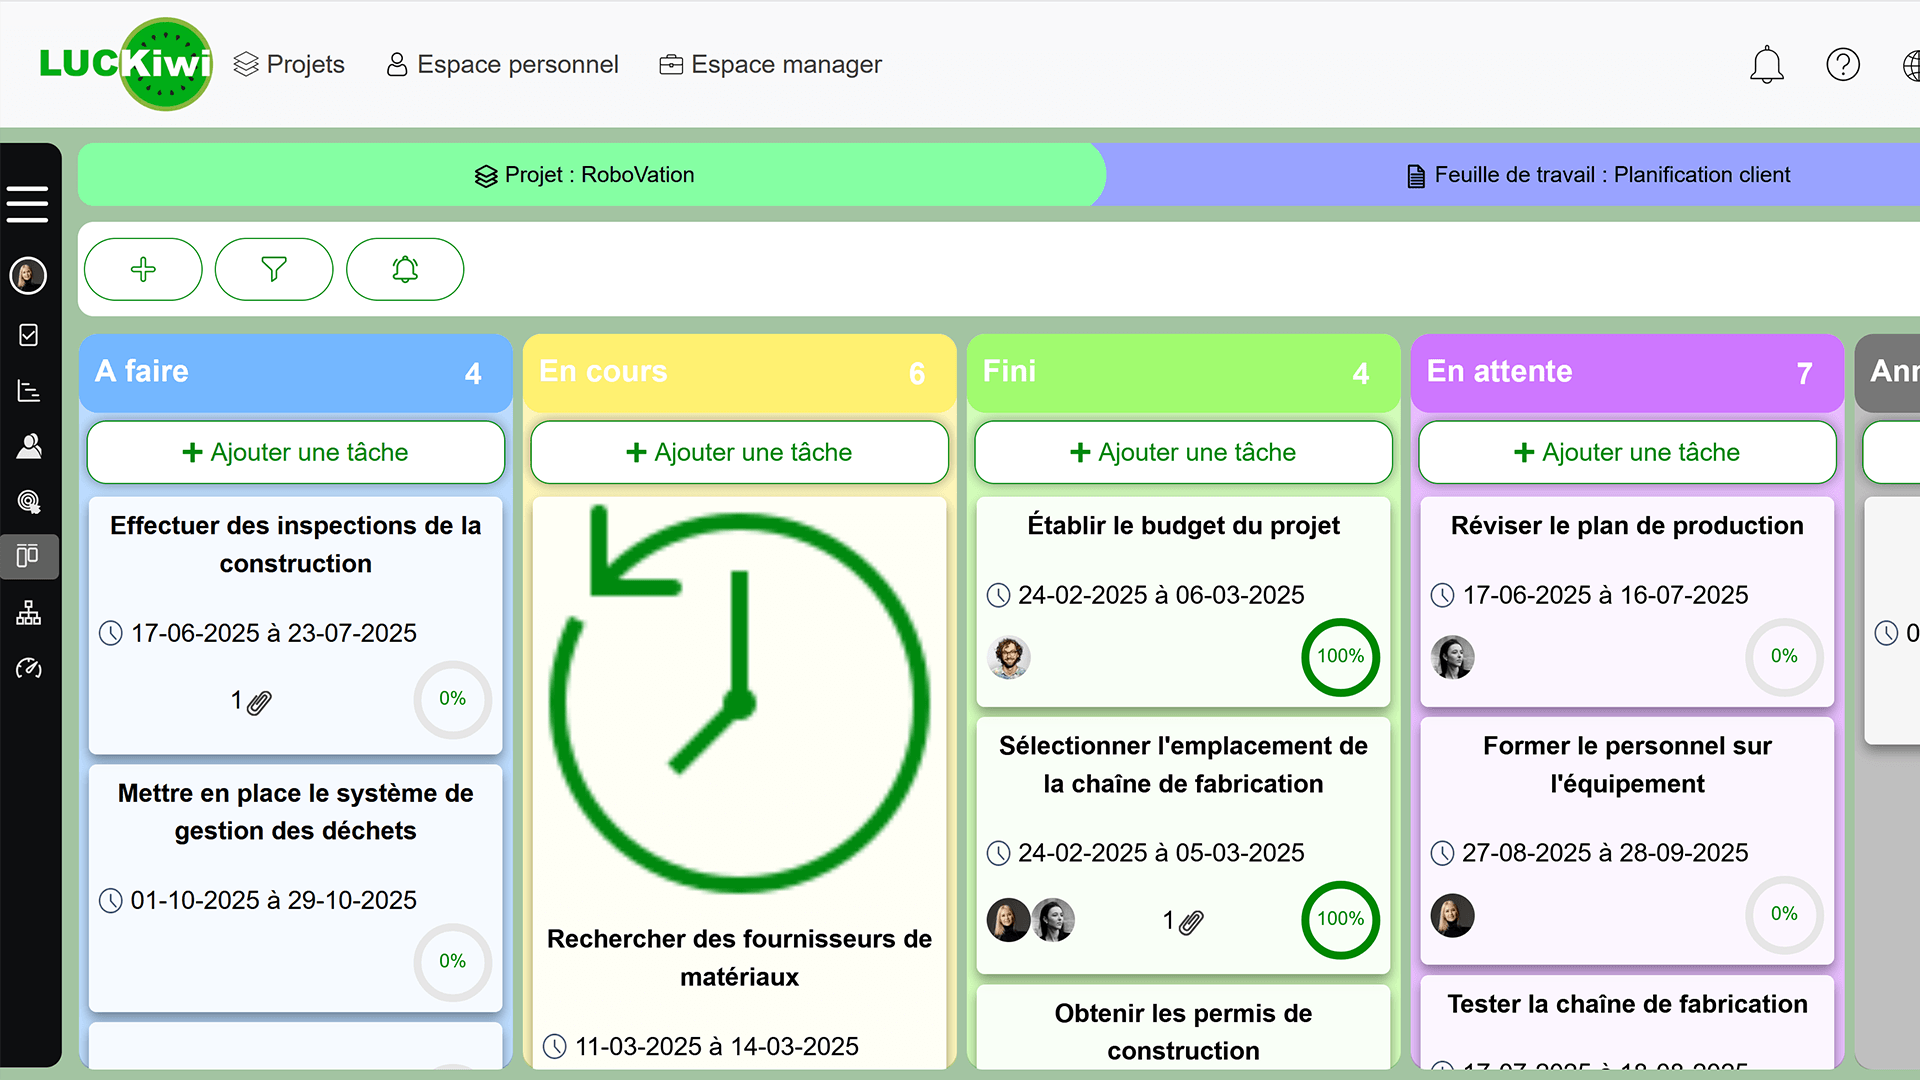This screenshot has height=1080, width=1920.
Task: Select the Gantt chart icon in the sidebar
Action: pyautogui.click(x=29, y=391)
